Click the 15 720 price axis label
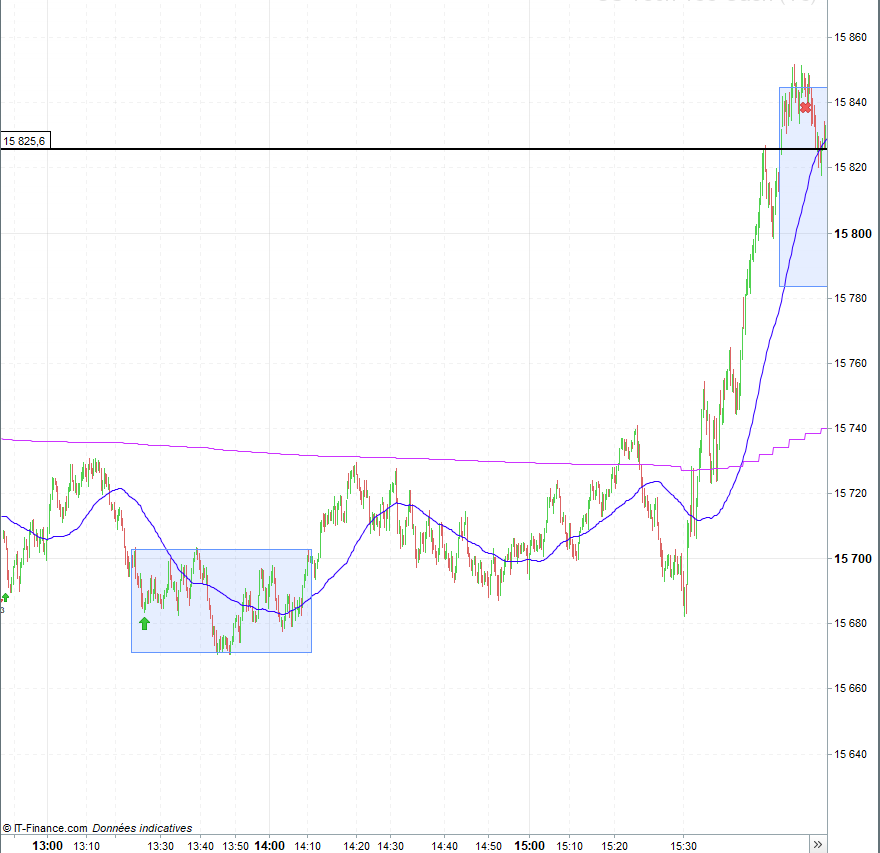 tap(850, 493)
